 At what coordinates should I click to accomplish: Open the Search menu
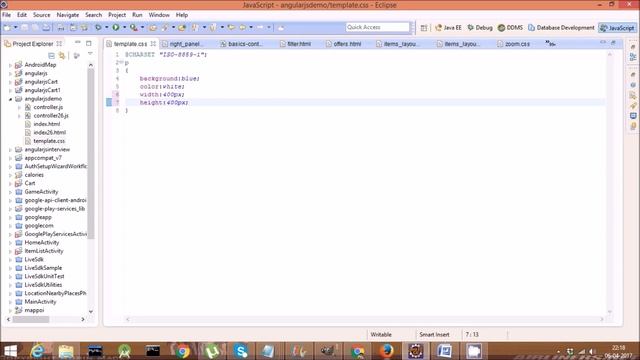click(93, 15)
